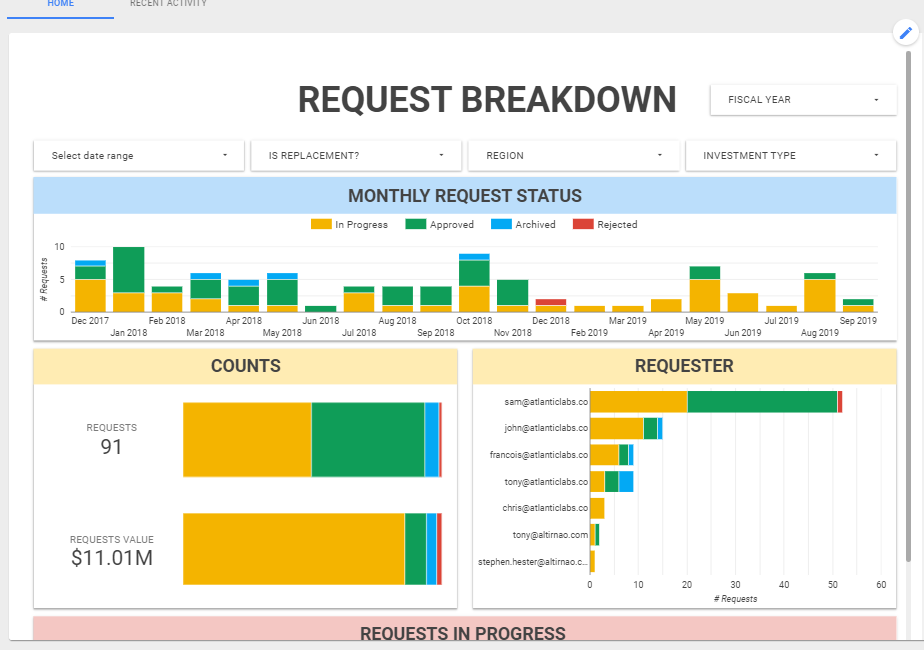Screen dimensions: 924x650
Task: Click the red Rejected segment in Dec 2018 bar
Action: (551, 302)
